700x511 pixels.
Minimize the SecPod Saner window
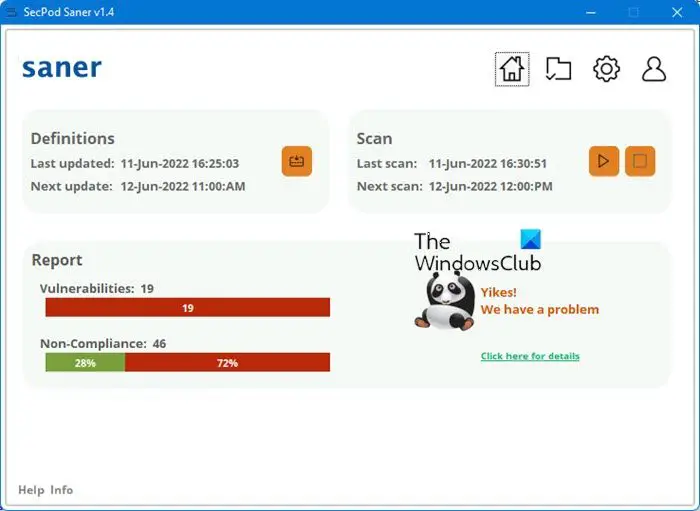coord(591,12)
